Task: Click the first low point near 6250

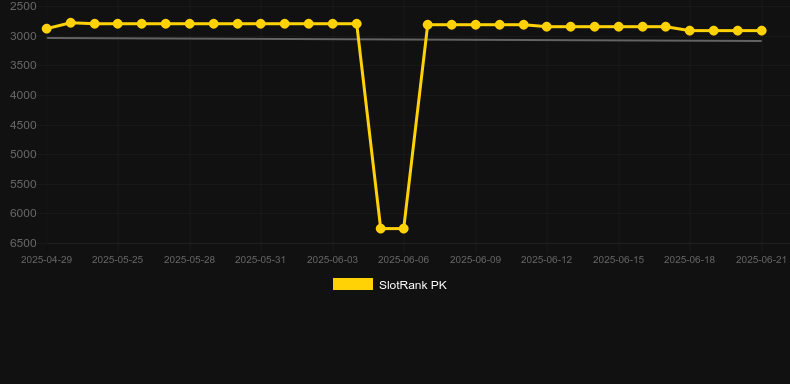Action: click(x=380, y=228)
